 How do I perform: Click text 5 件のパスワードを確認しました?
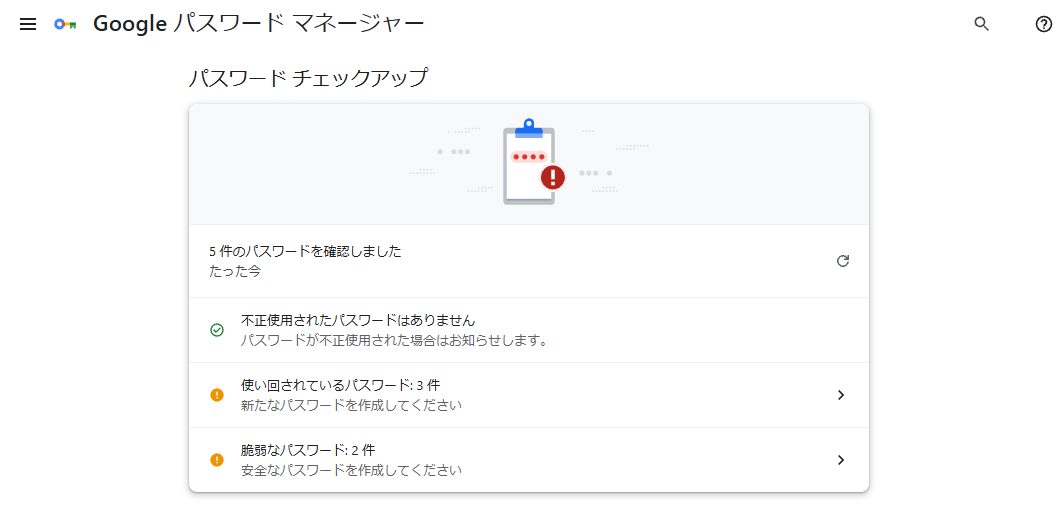coord(305,252)
